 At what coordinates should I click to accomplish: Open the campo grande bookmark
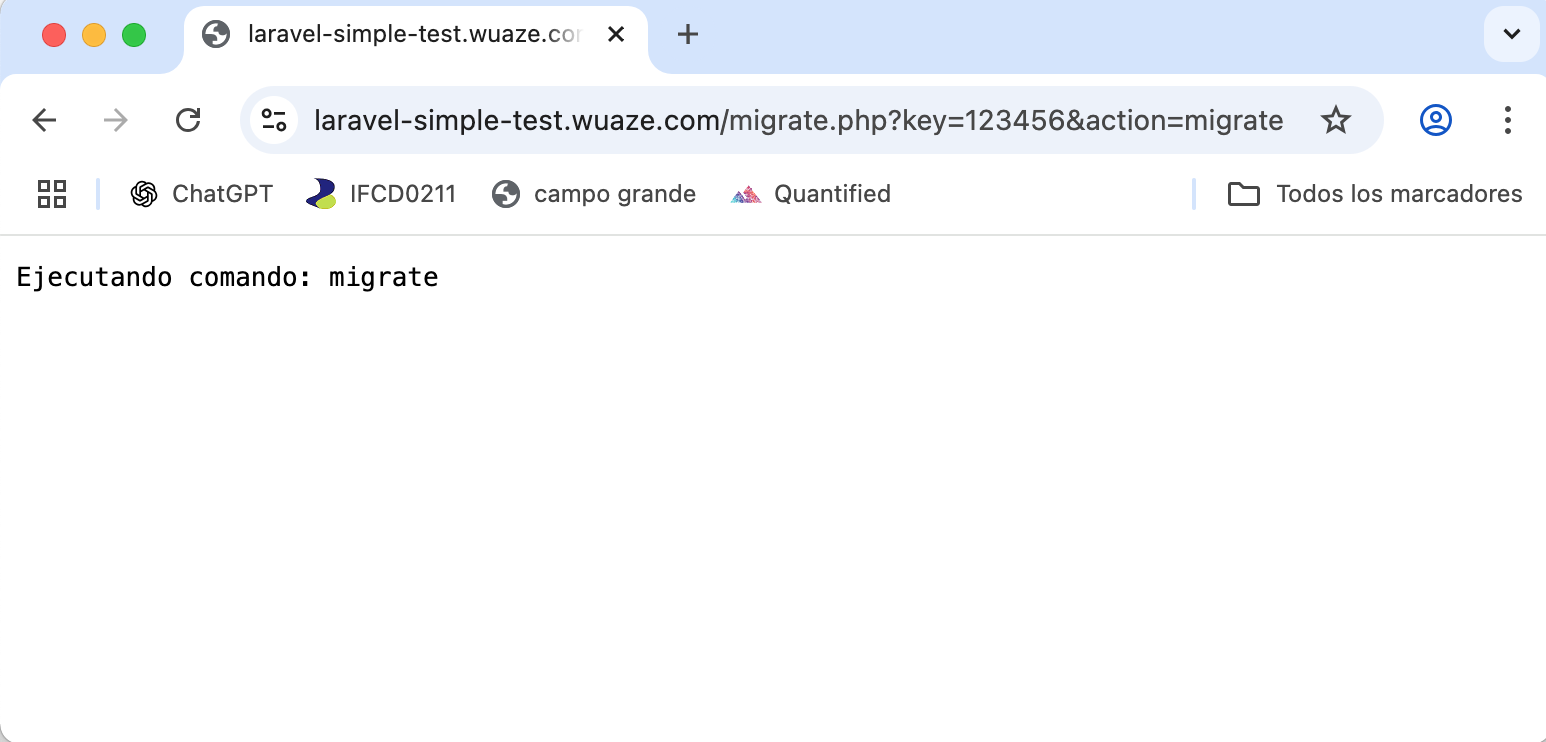coord(594,194)
